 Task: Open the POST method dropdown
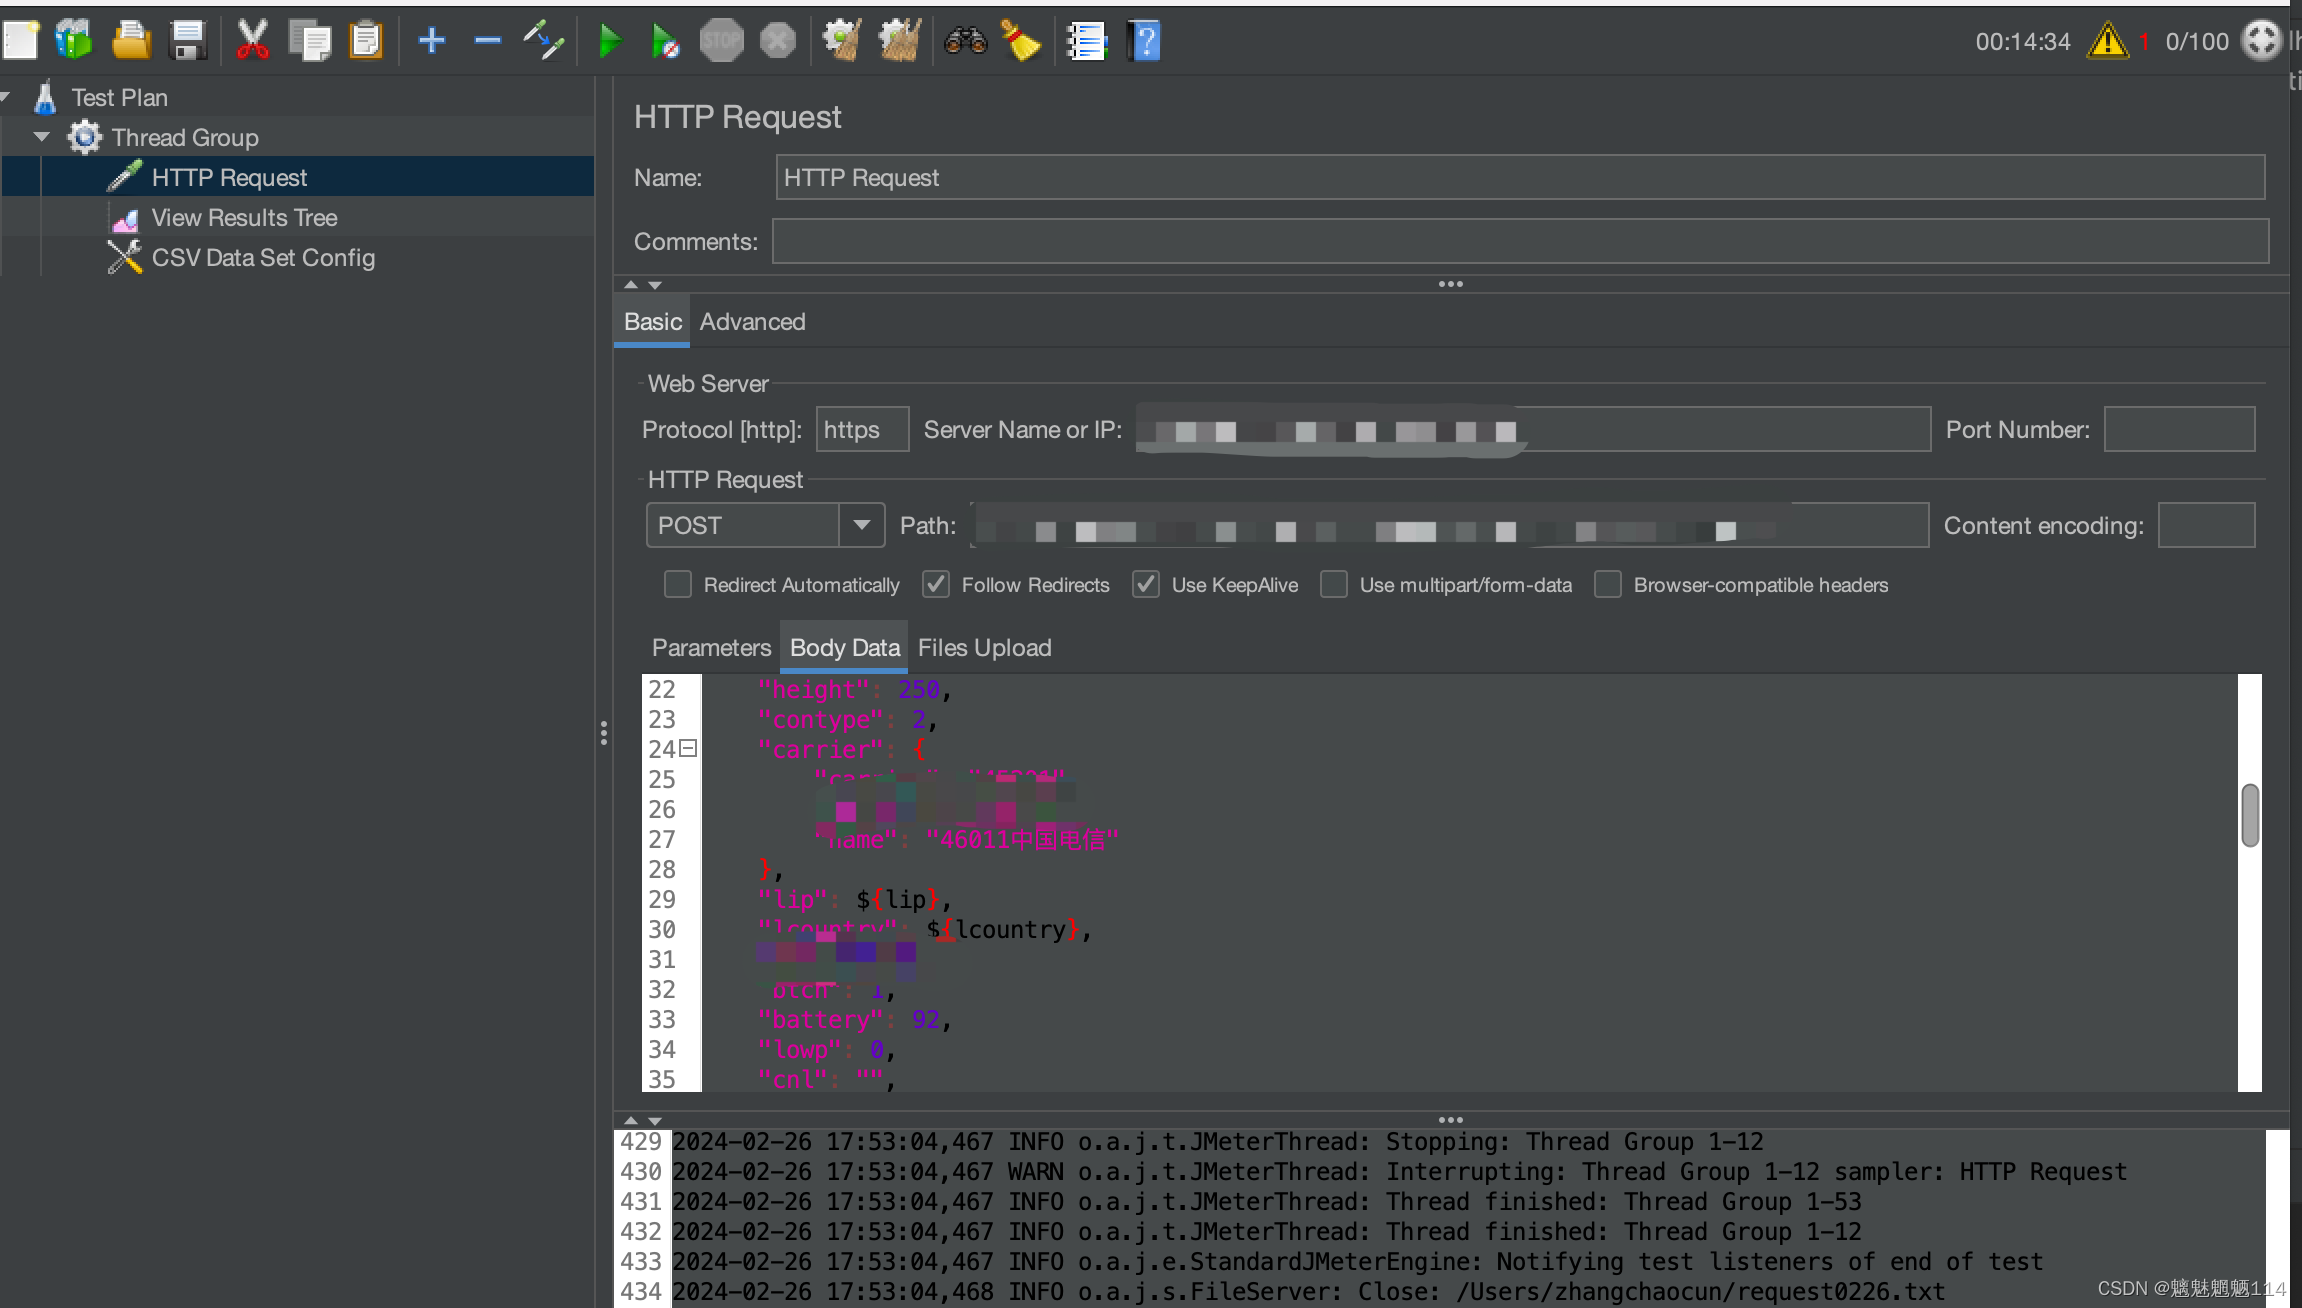coord(861,525)
